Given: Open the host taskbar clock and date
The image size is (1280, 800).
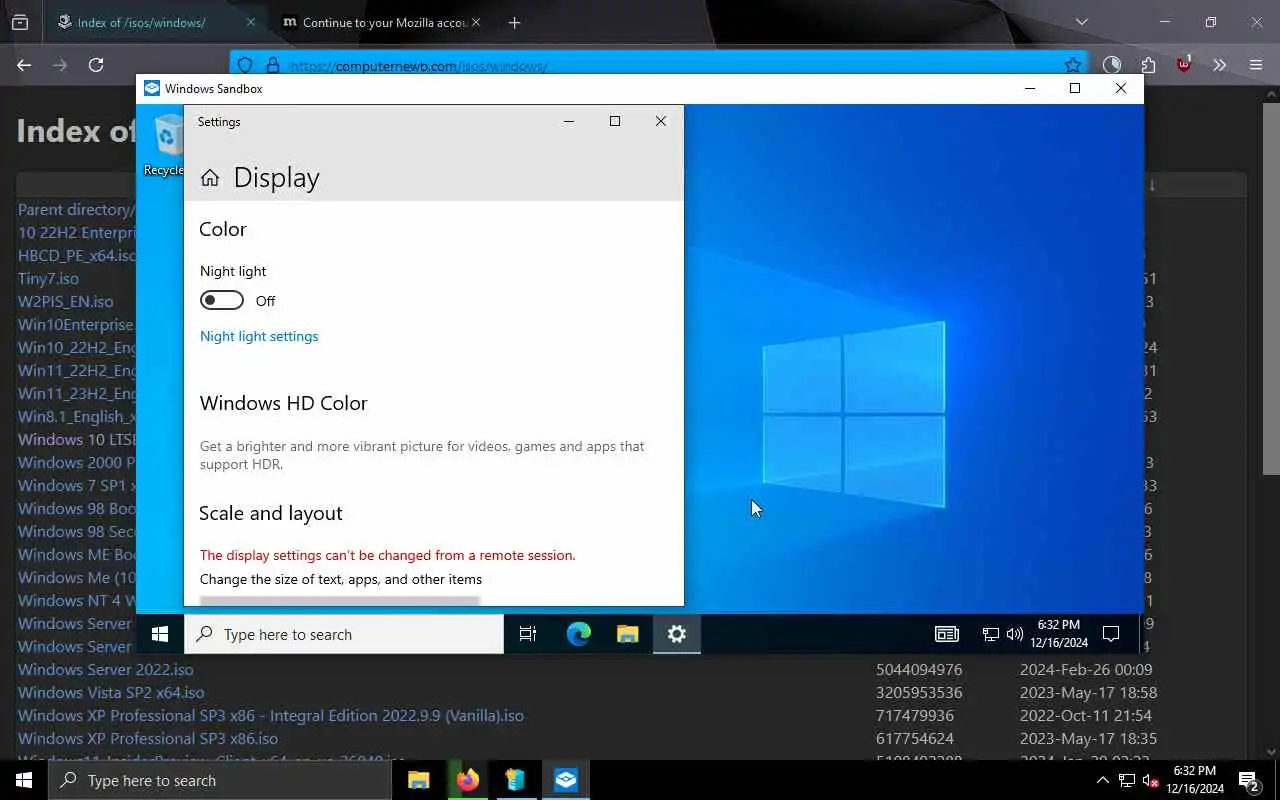Looking at the screenshot, I should [x=1194, y=780].
